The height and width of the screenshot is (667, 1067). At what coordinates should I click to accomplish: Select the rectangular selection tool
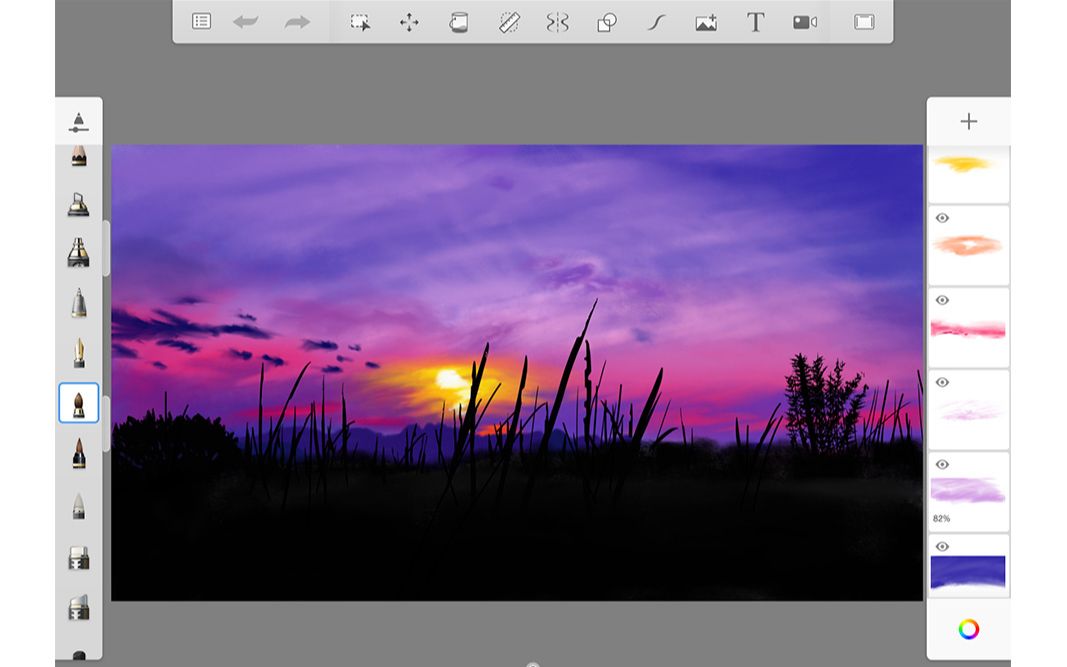[x=361, y=21]
